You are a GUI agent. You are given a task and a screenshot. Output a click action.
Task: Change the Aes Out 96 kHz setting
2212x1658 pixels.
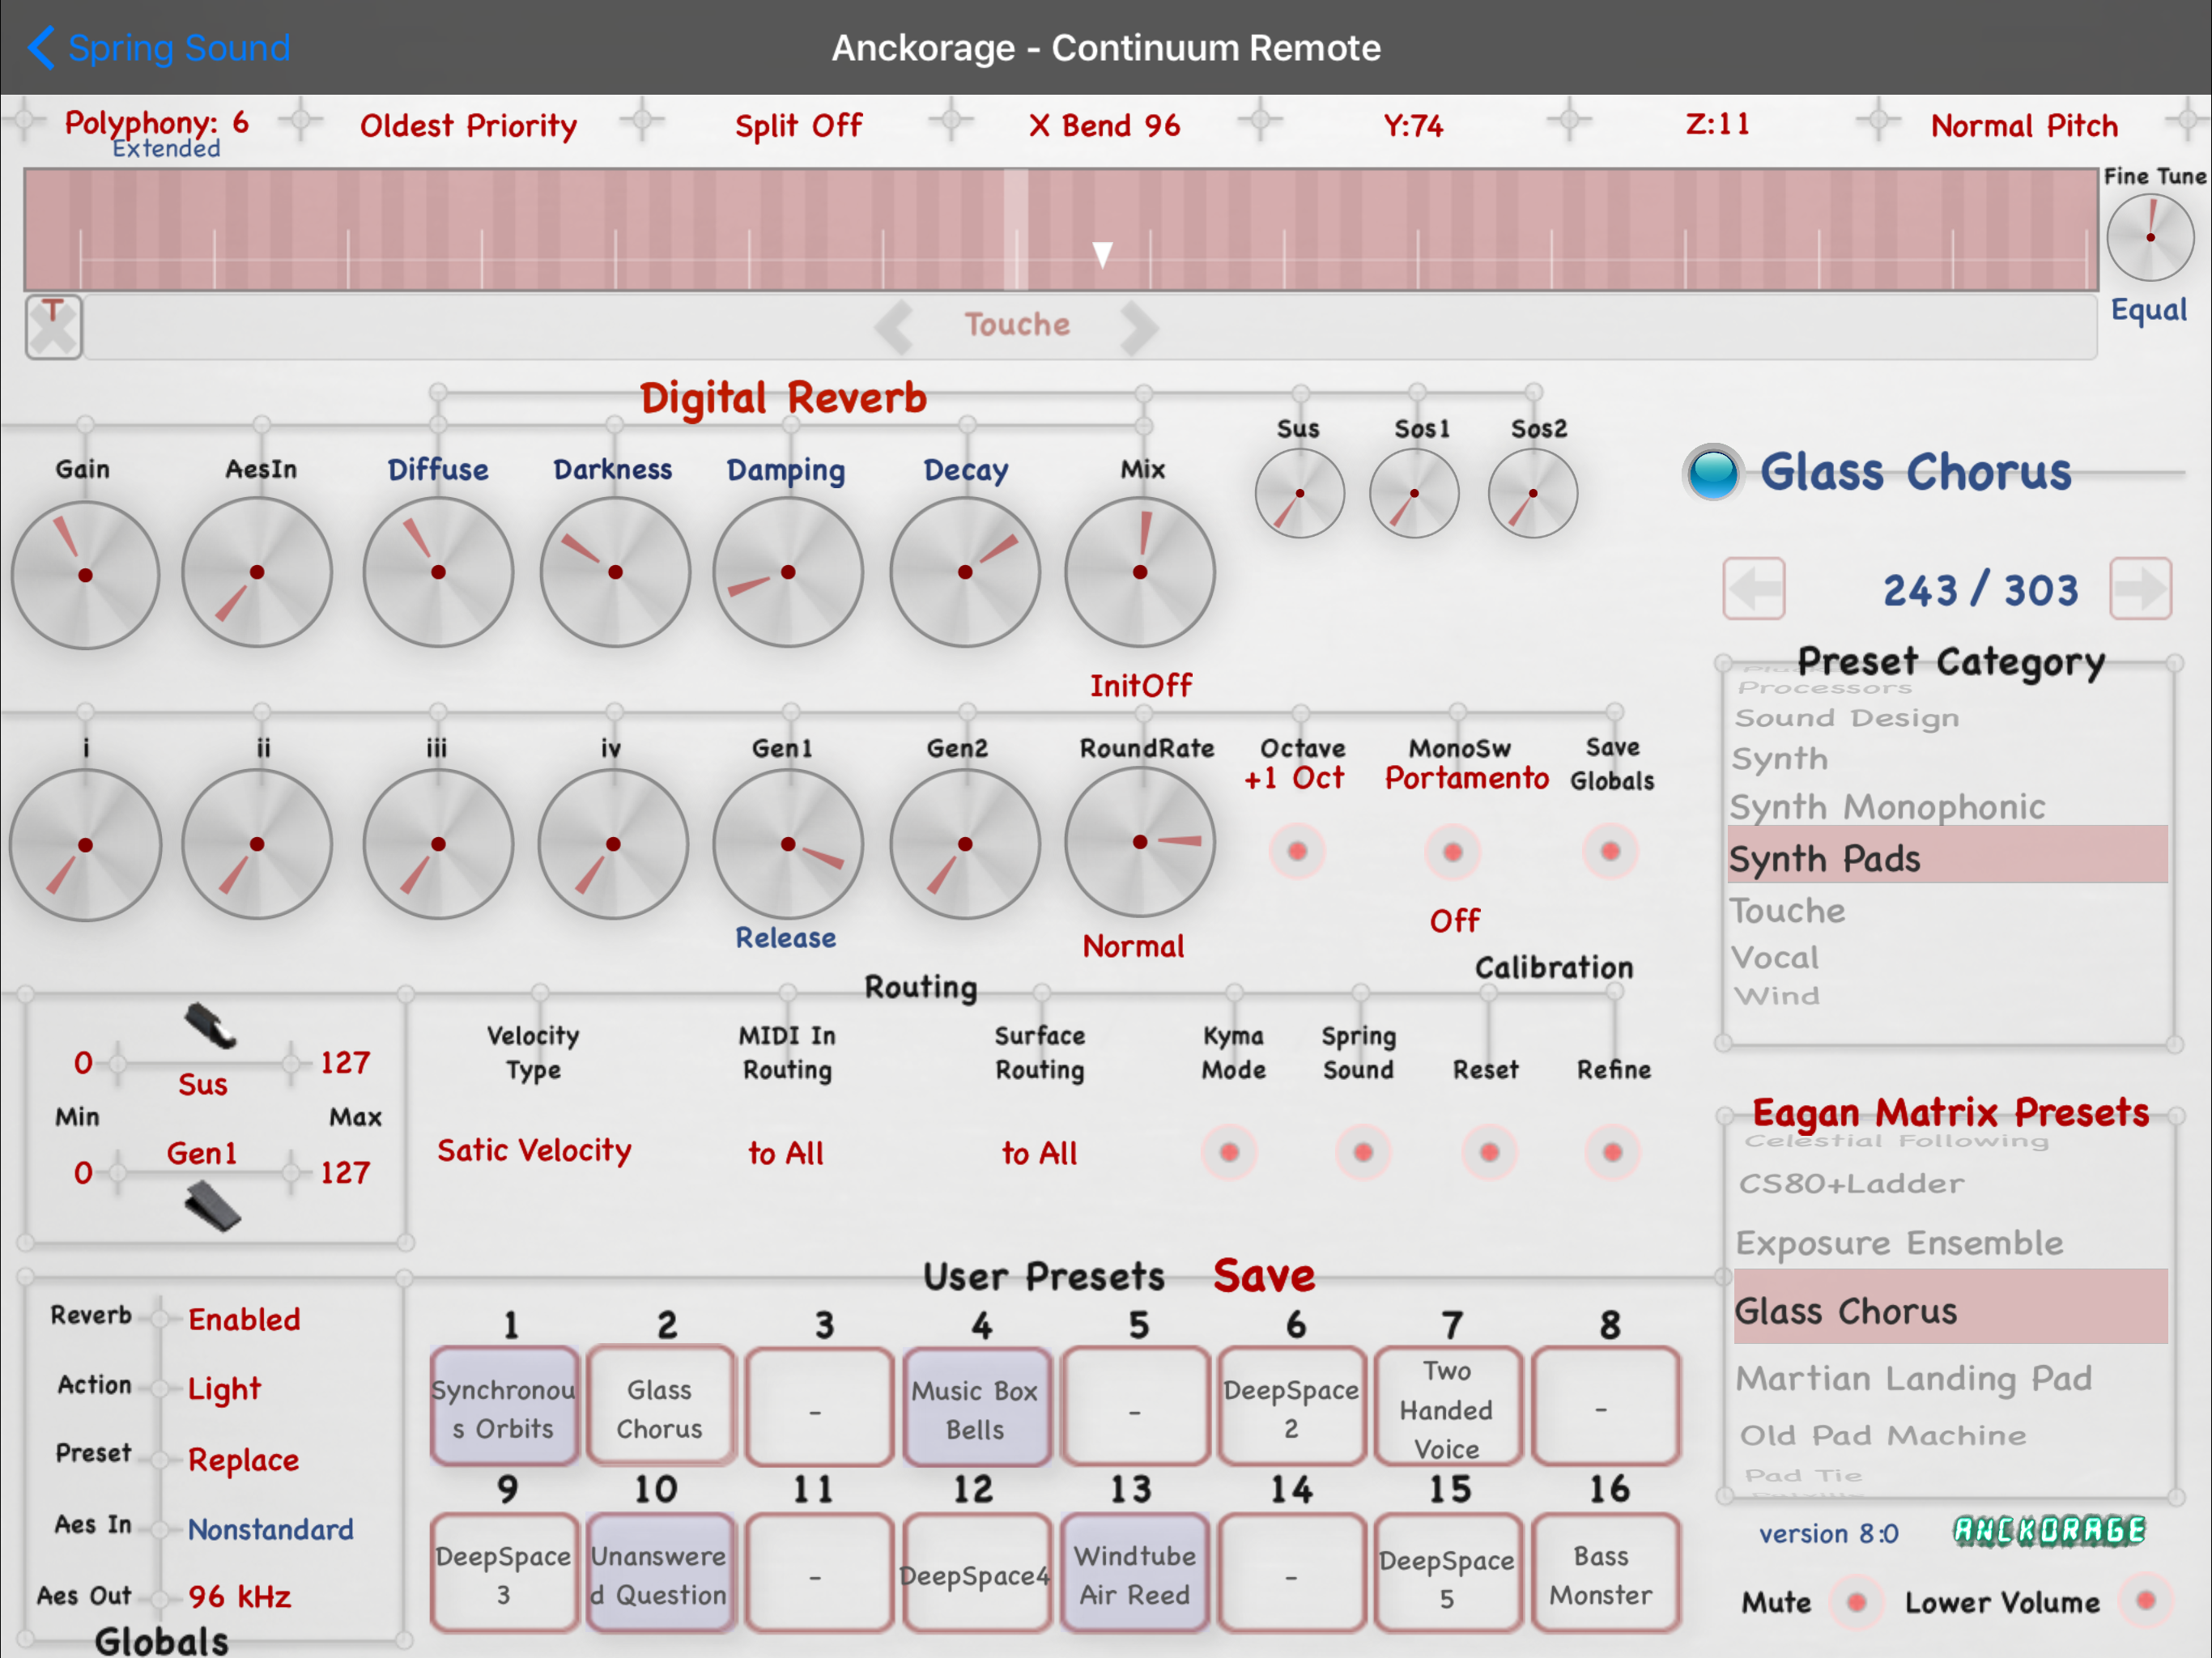pyautogui.click(x=240, y=1596)
